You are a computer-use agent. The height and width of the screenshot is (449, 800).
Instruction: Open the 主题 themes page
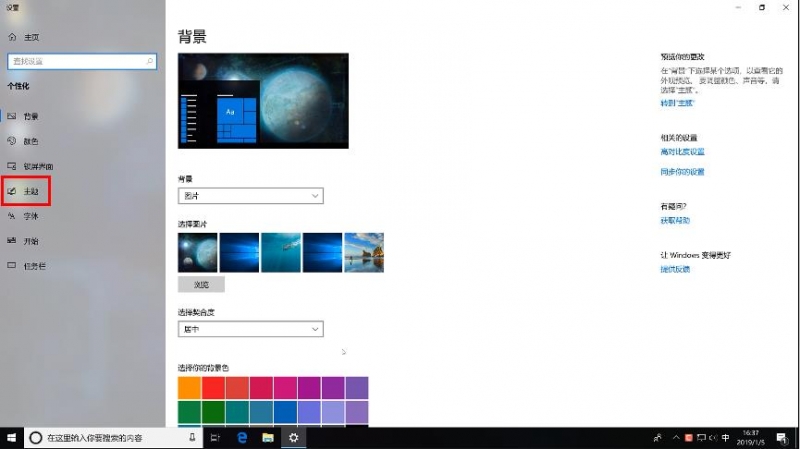(23, 191)
